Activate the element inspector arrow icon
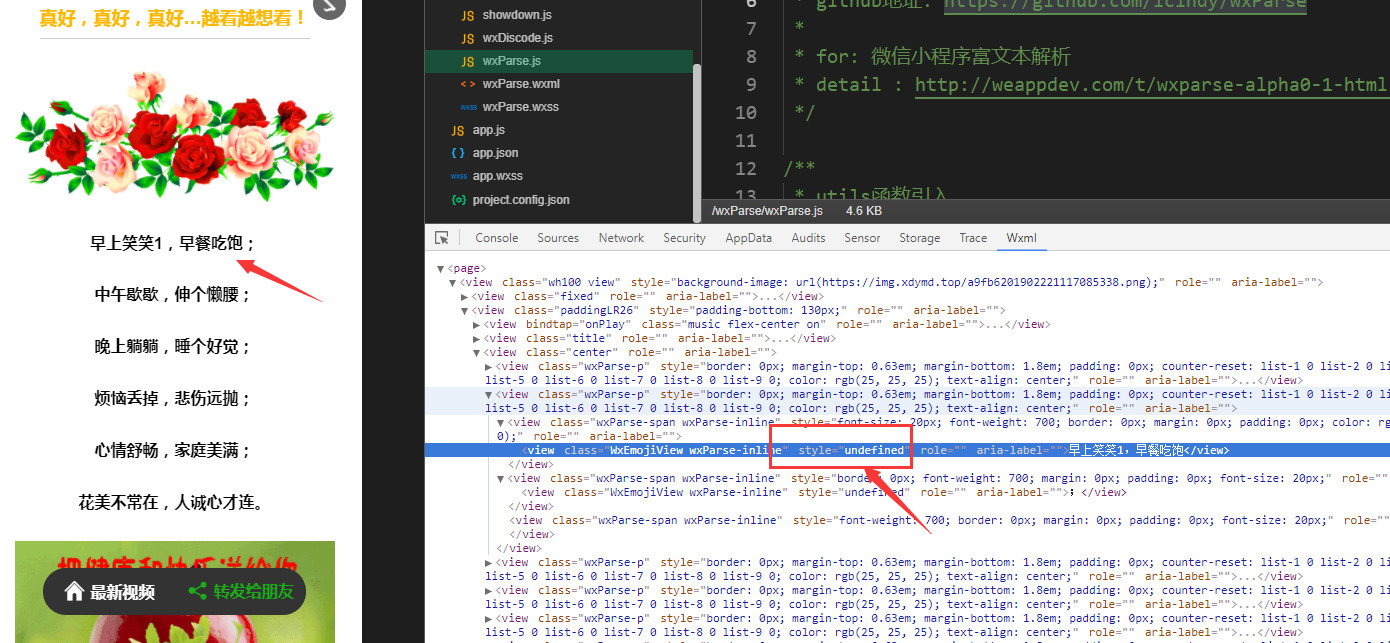 (x=442, y=238)
